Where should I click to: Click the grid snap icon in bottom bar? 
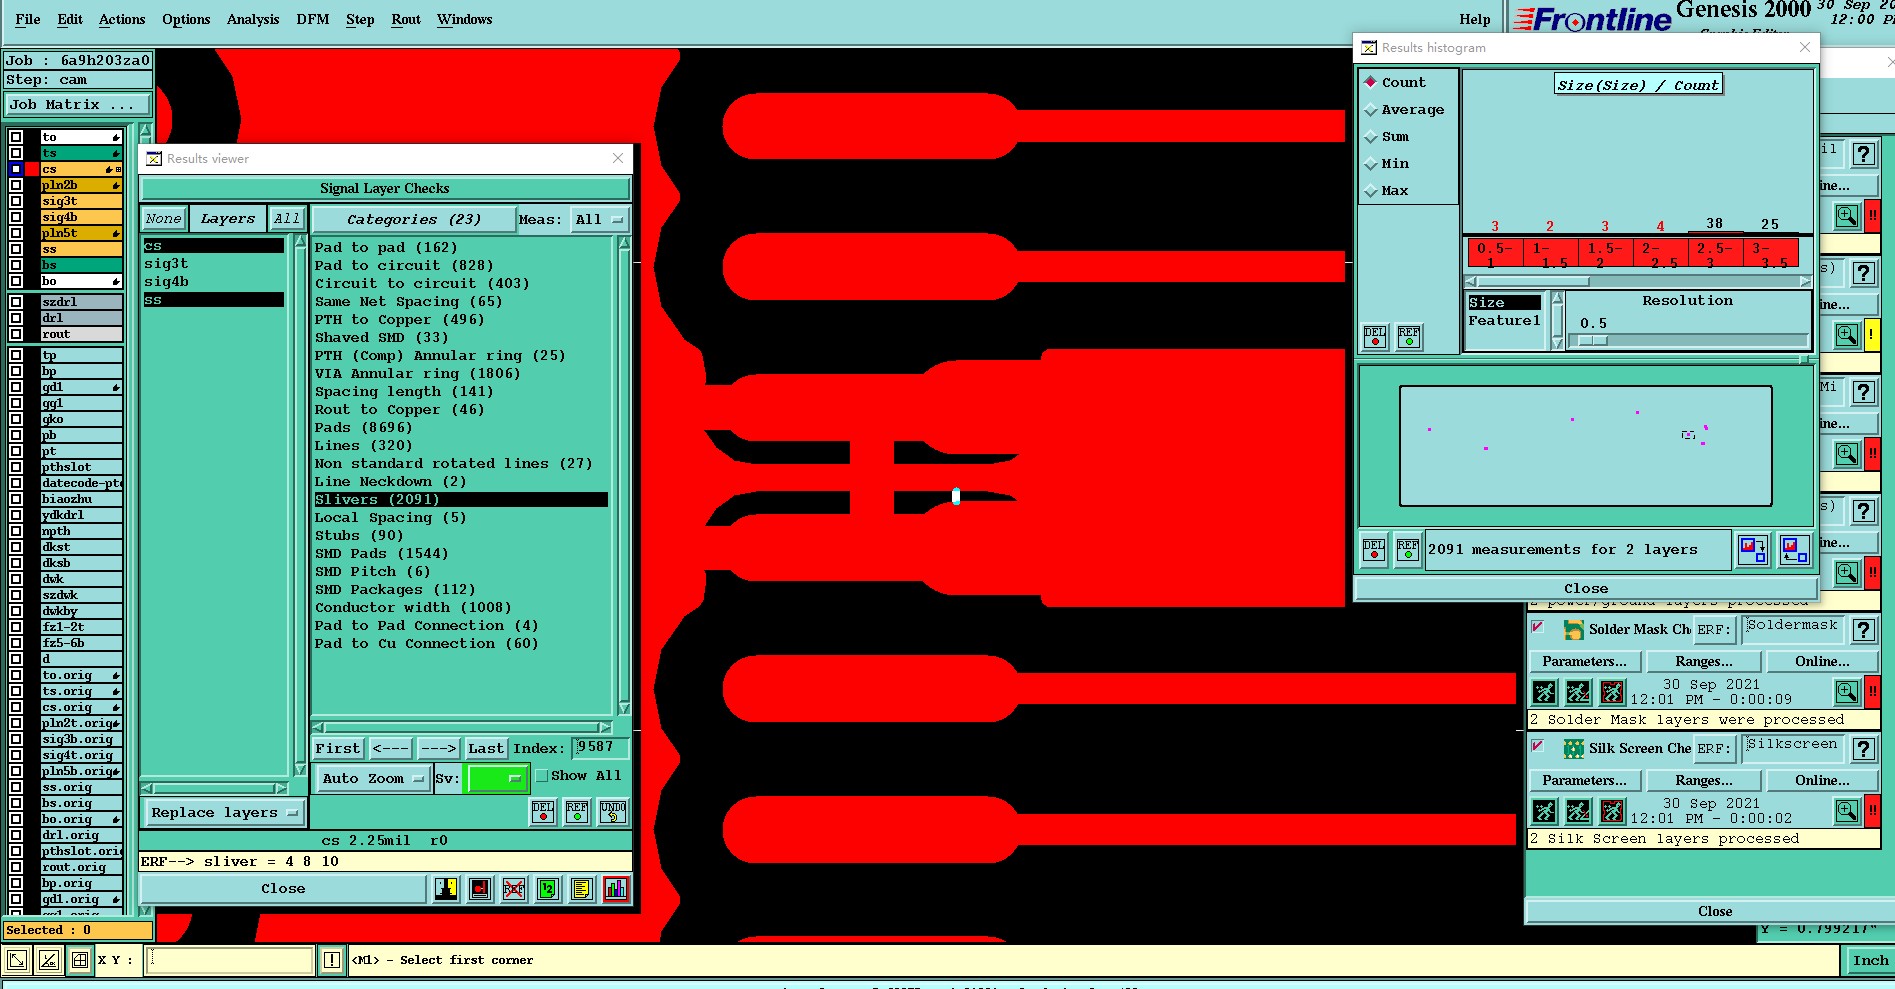[80, 961]
